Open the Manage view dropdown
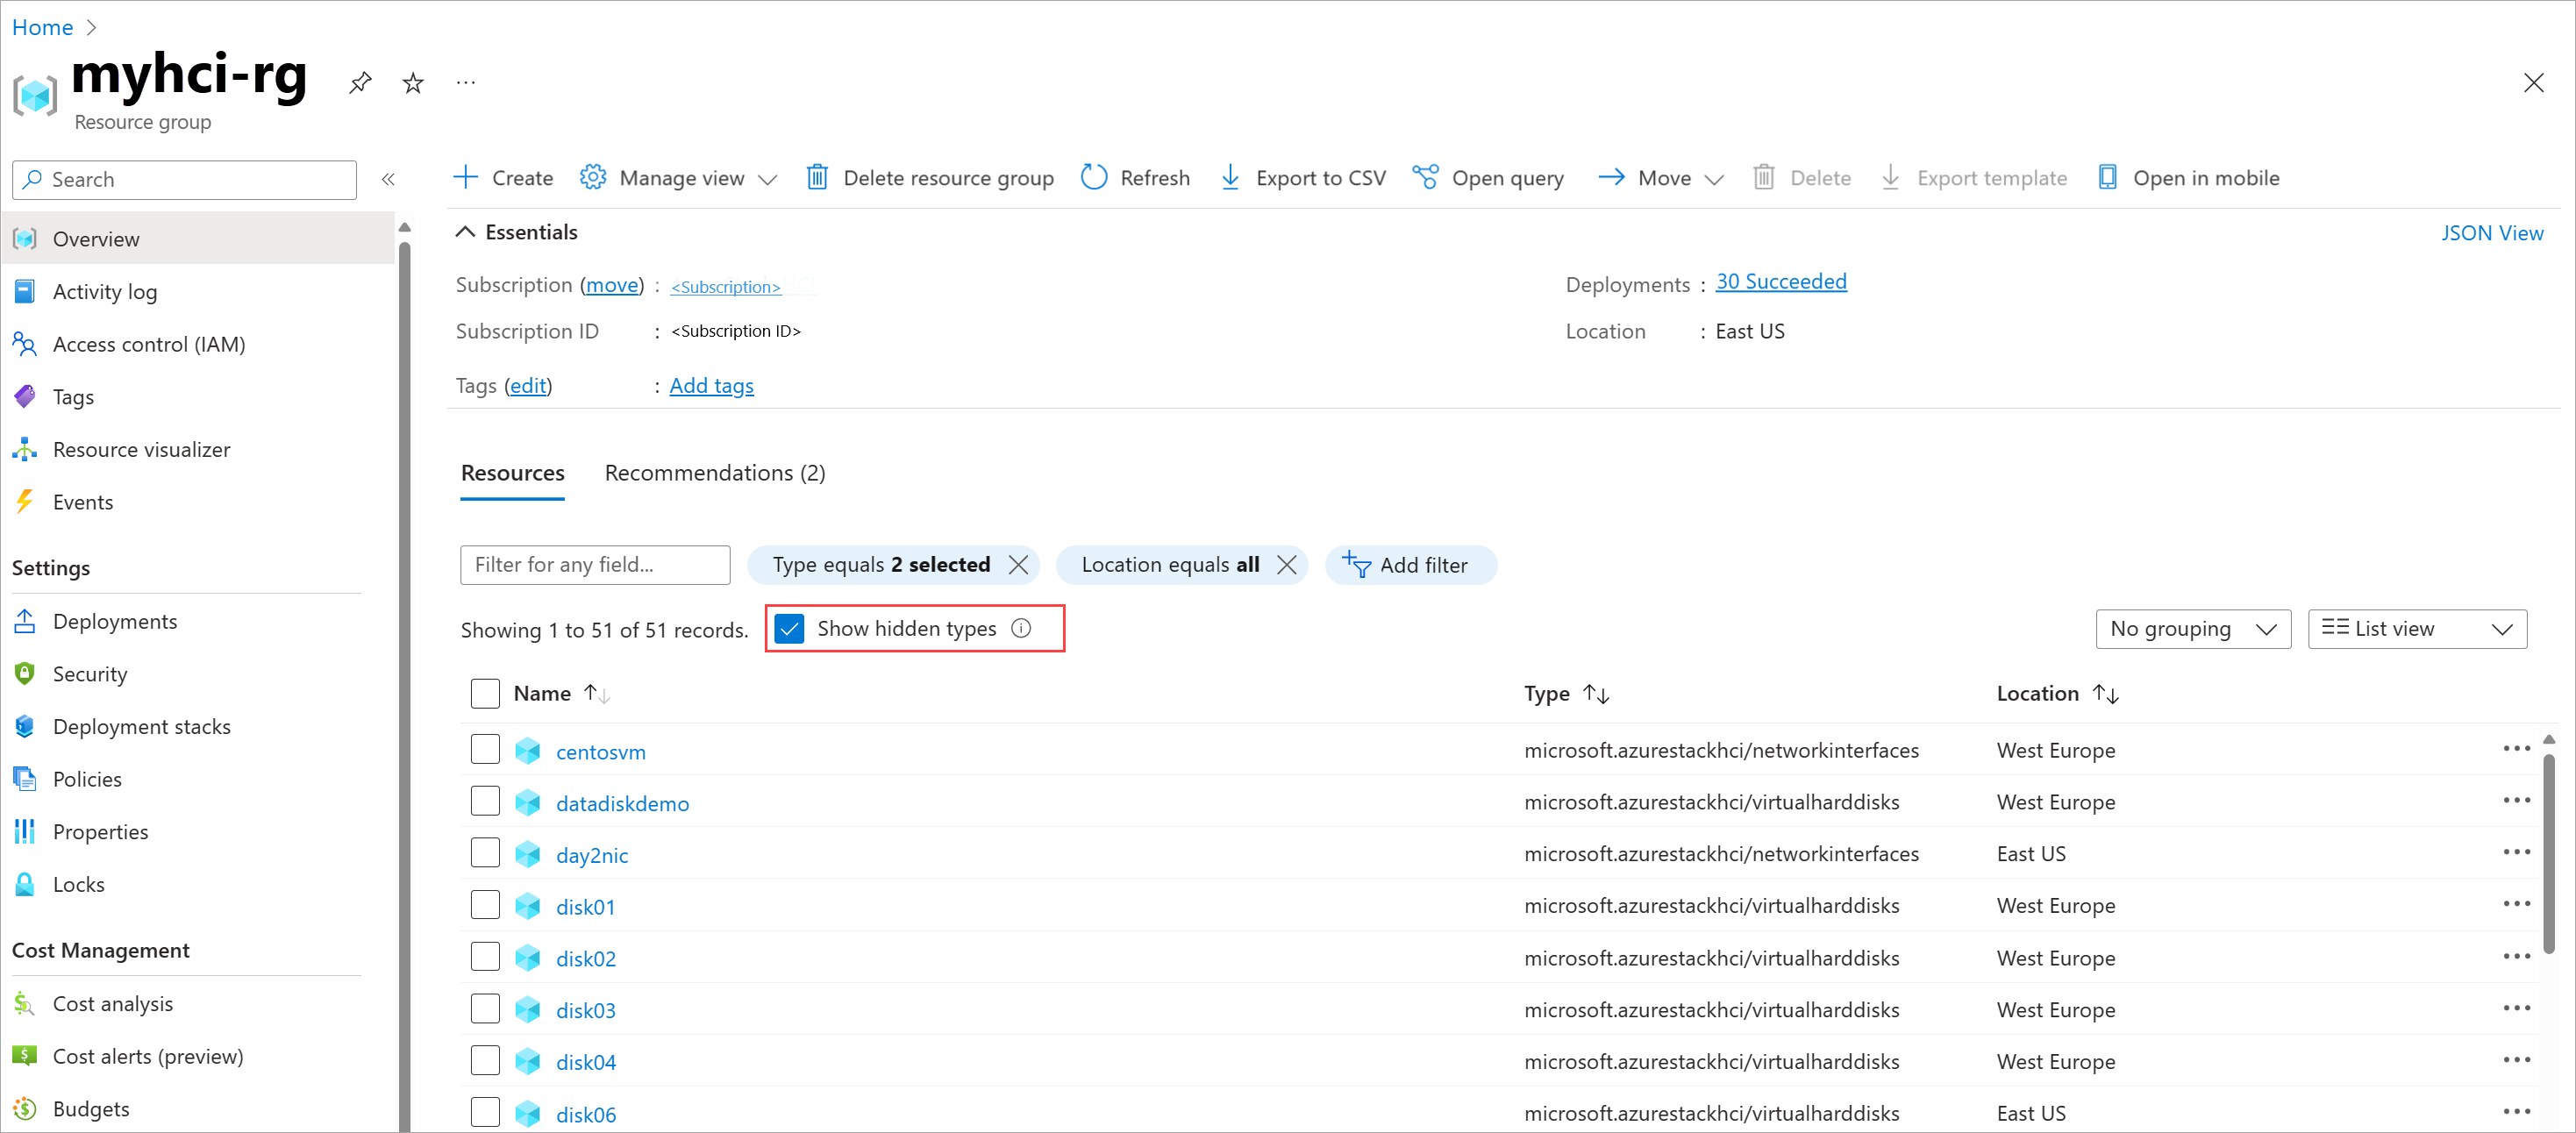 (679, 178)
